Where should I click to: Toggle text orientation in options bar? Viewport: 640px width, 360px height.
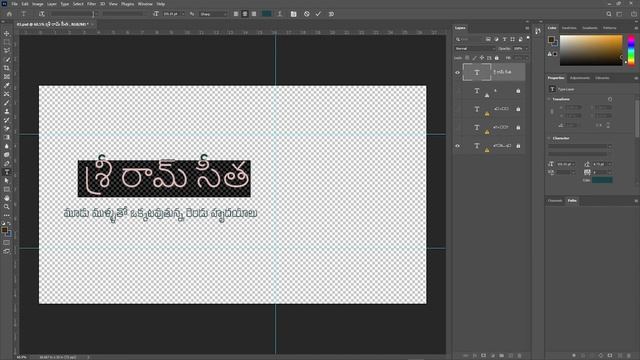click(x=42, y=14)
